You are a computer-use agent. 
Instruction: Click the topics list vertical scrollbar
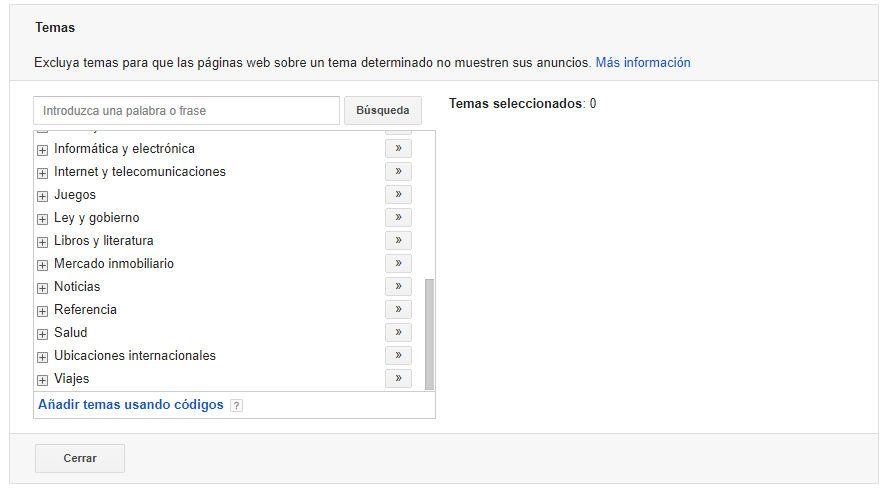(430, 333)
